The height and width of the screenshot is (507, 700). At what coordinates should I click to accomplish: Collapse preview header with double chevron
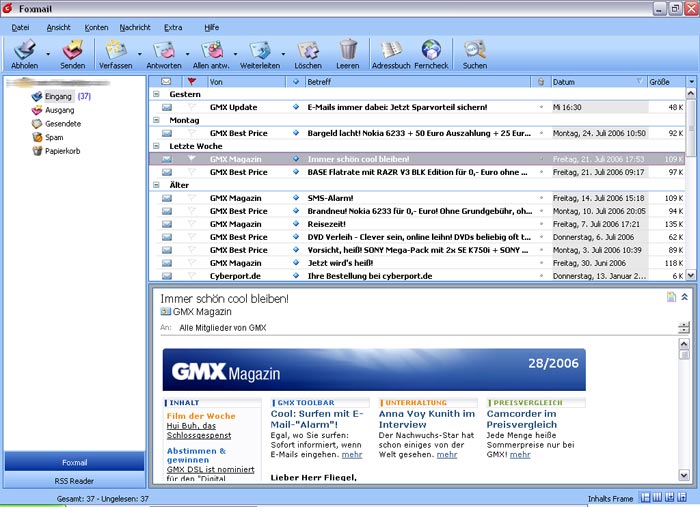point(684,297)
